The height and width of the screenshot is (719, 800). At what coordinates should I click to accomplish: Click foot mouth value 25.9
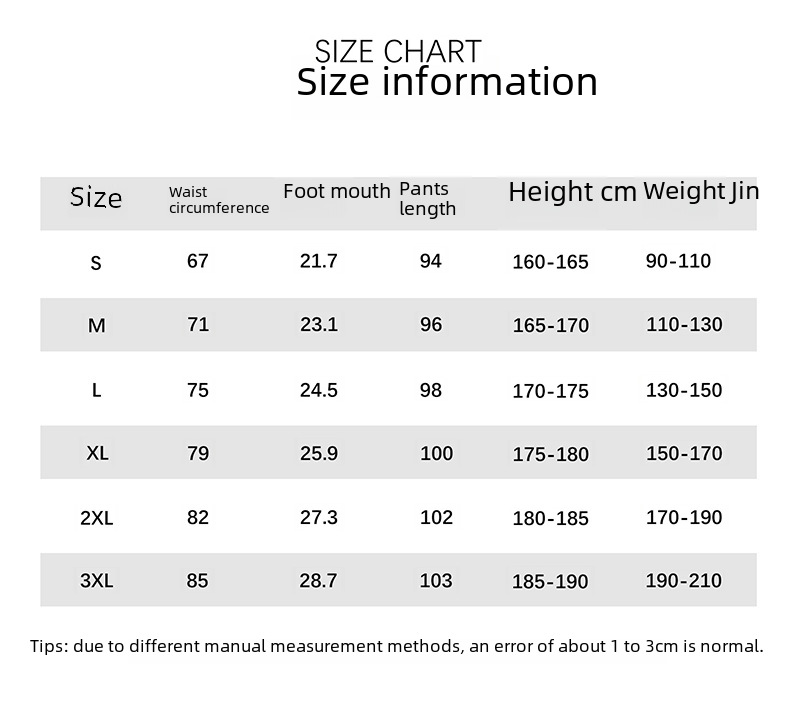pos(319,454)
